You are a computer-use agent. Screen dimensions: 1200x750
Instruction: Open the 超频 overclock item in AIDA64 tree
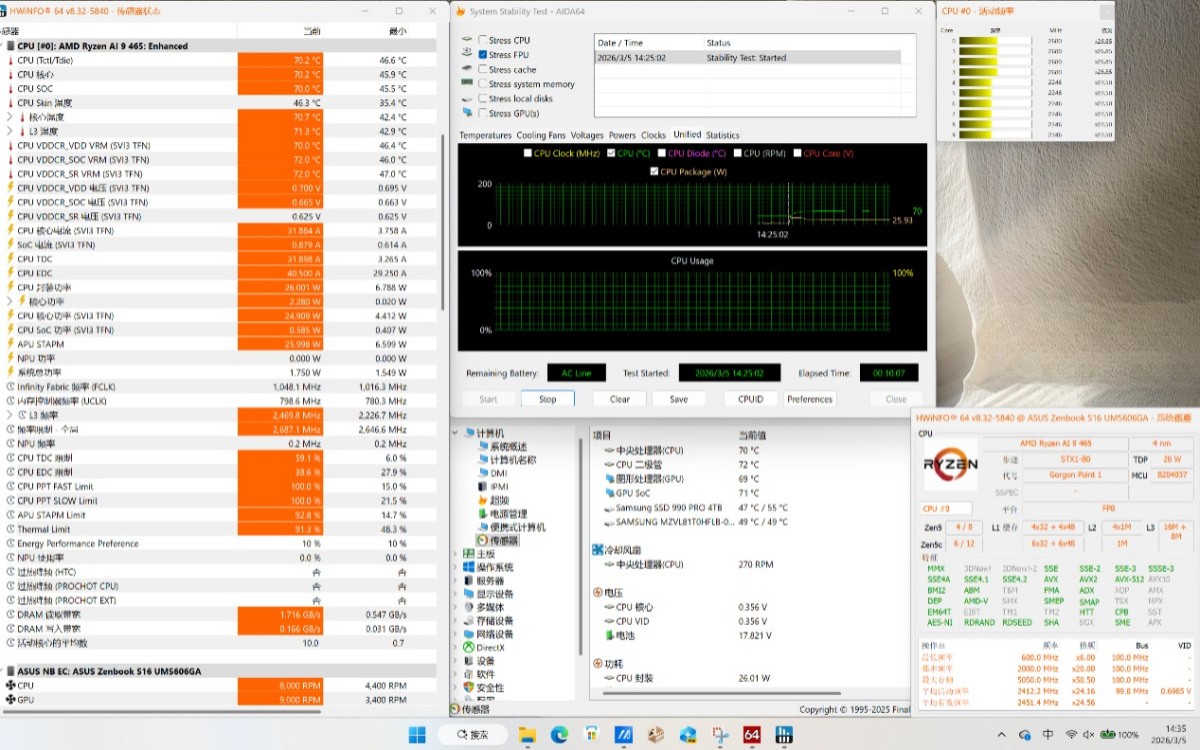pyautogui.click(x=499, y=500)
